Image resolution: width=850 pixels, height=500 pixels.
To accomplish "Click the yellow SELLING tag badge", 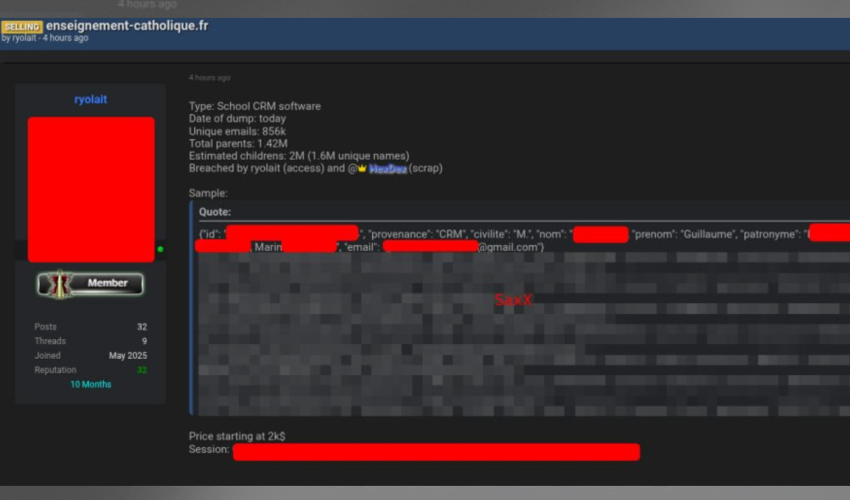I will tap(22, 26).
